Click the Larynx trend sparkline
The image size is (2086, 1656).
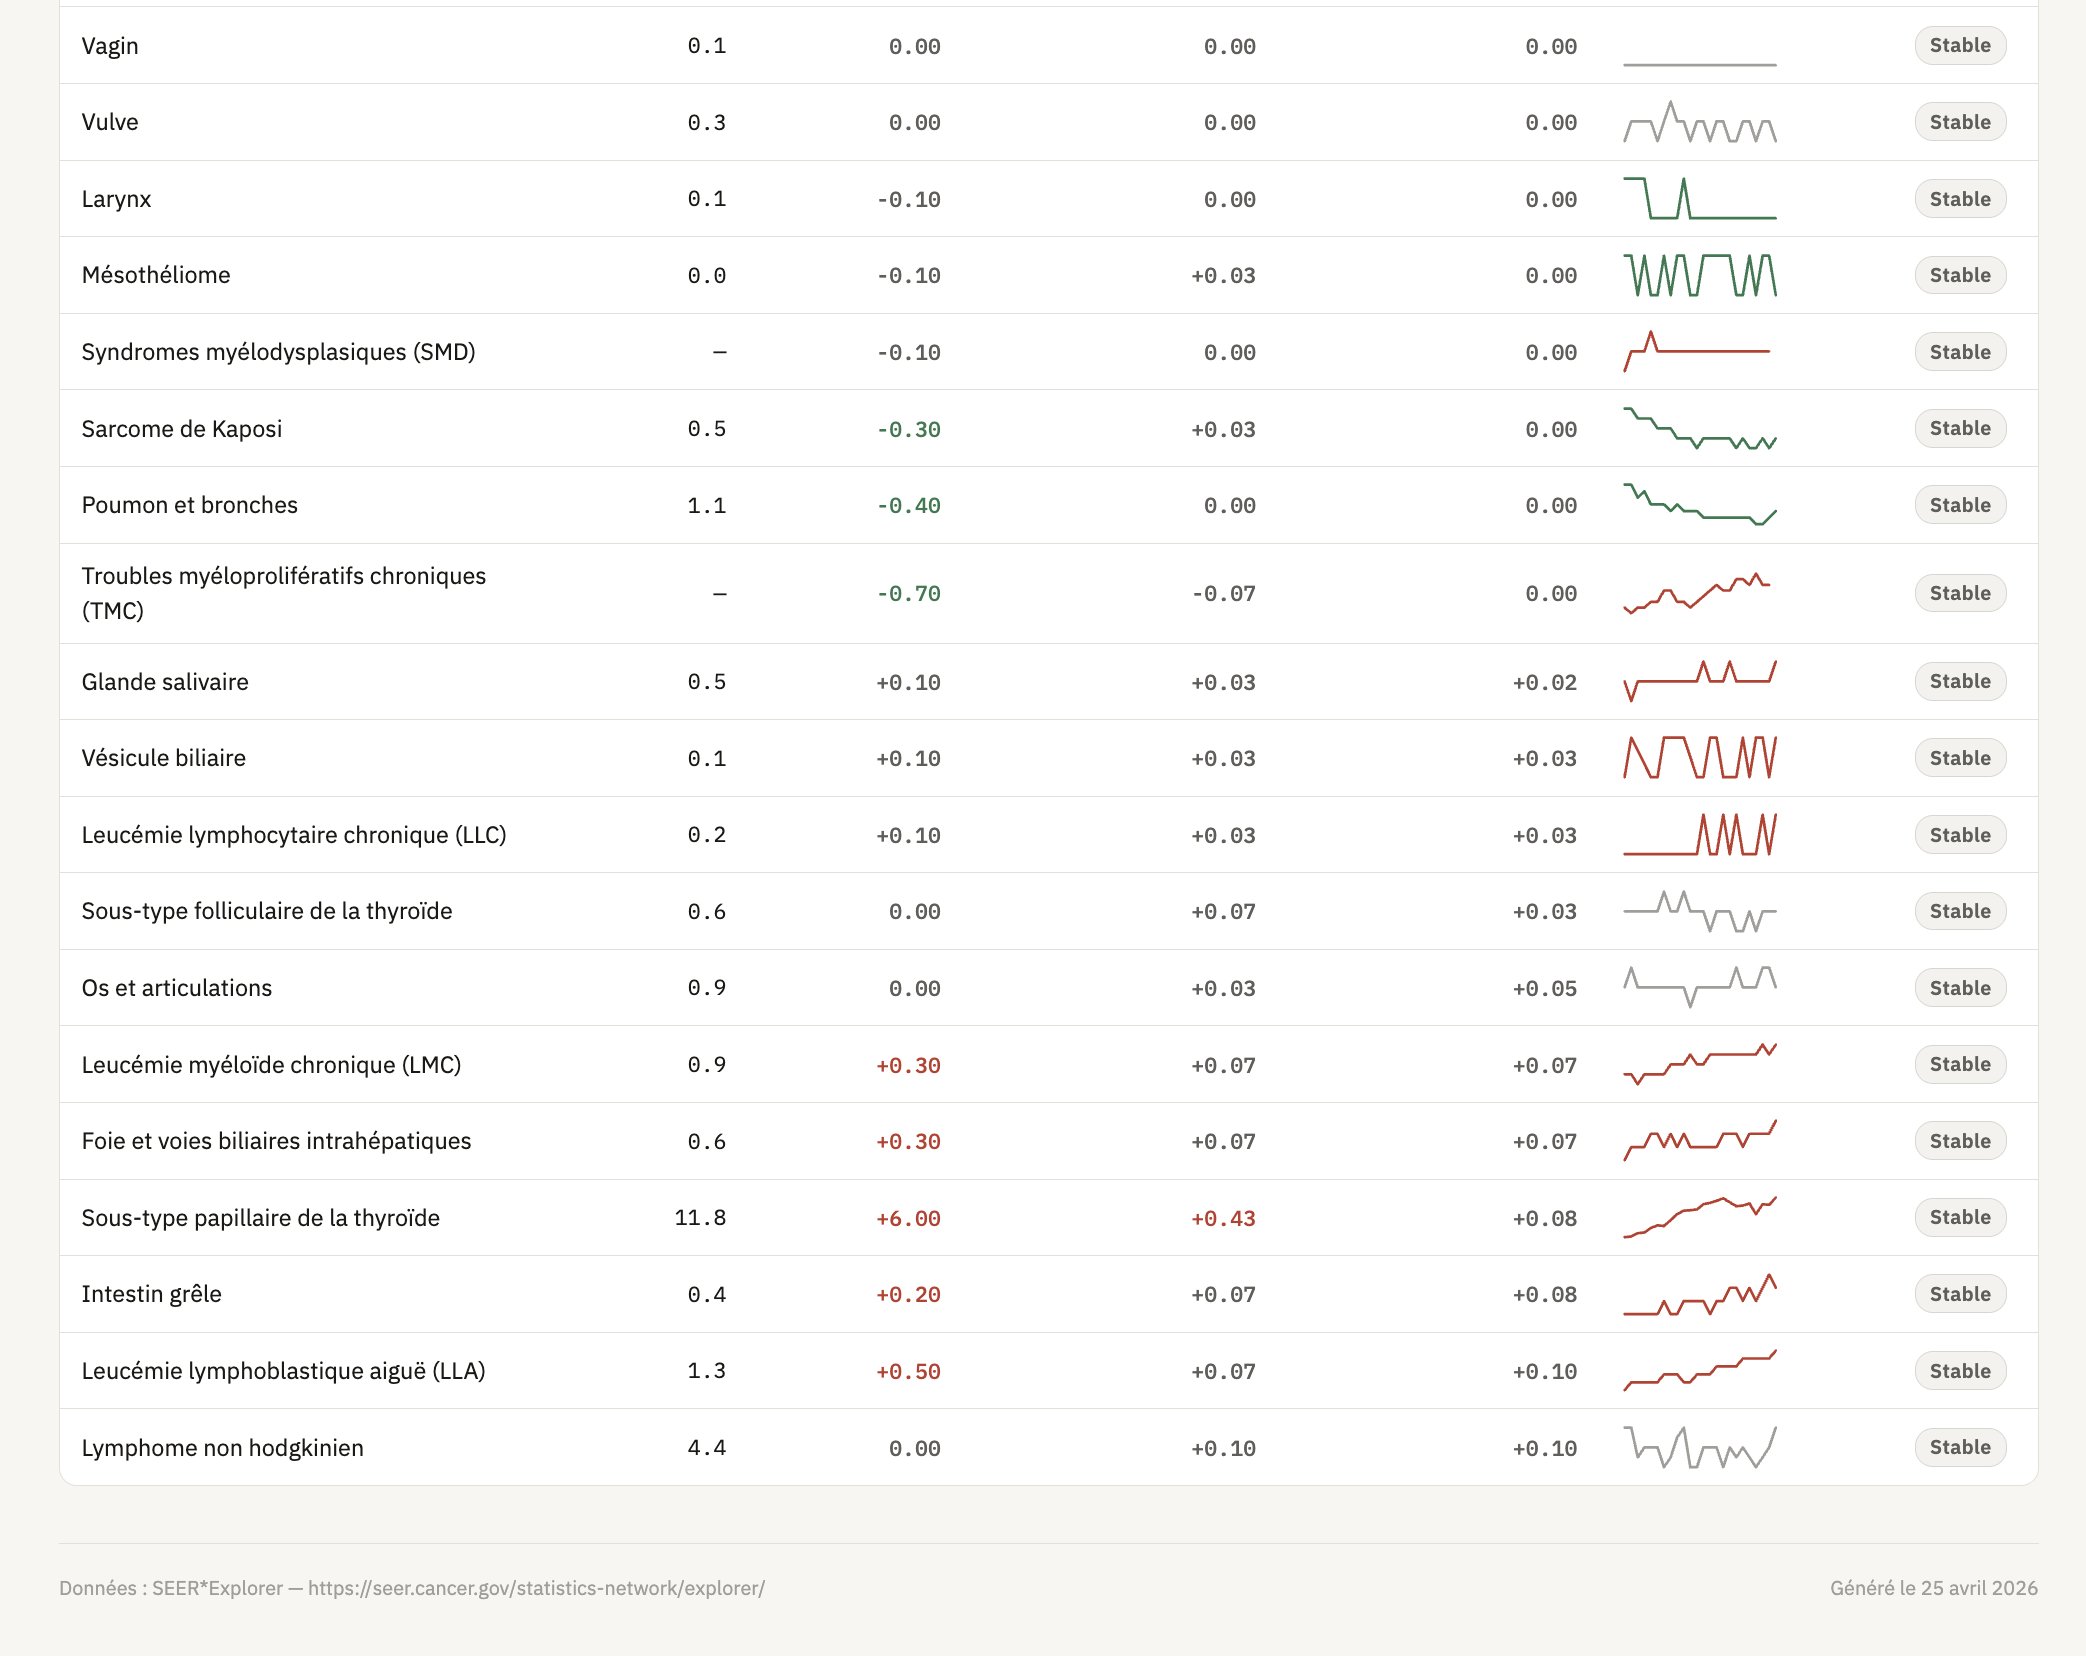coord(1699,198)
